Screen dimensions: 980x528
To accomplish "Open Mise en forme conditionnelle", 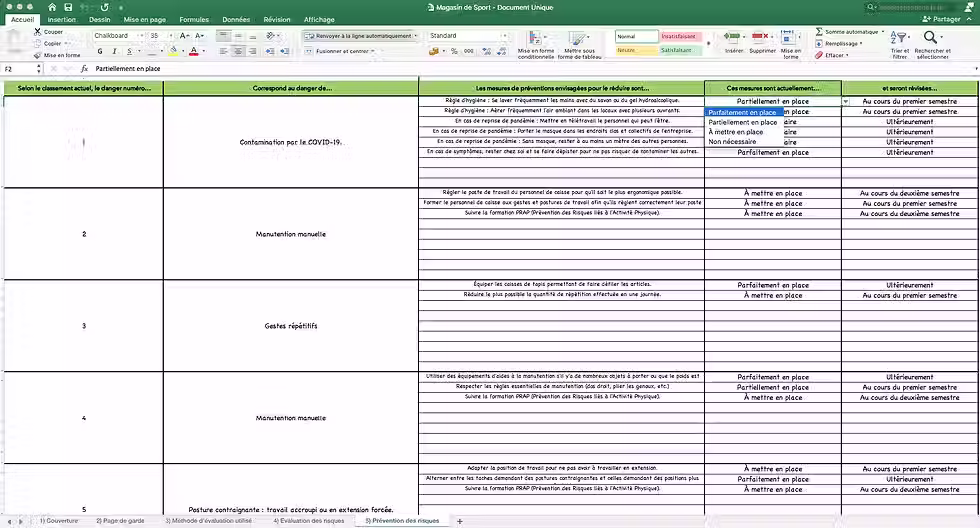I will pos(536,45).
